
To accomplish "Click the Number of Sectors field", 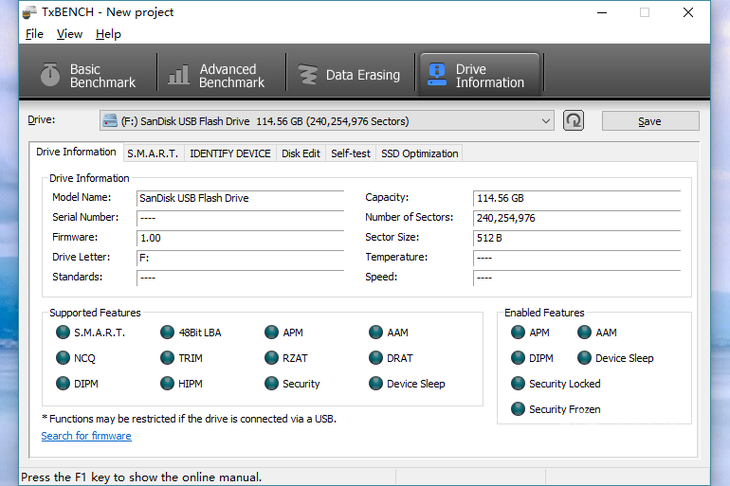I will (577, 218).
